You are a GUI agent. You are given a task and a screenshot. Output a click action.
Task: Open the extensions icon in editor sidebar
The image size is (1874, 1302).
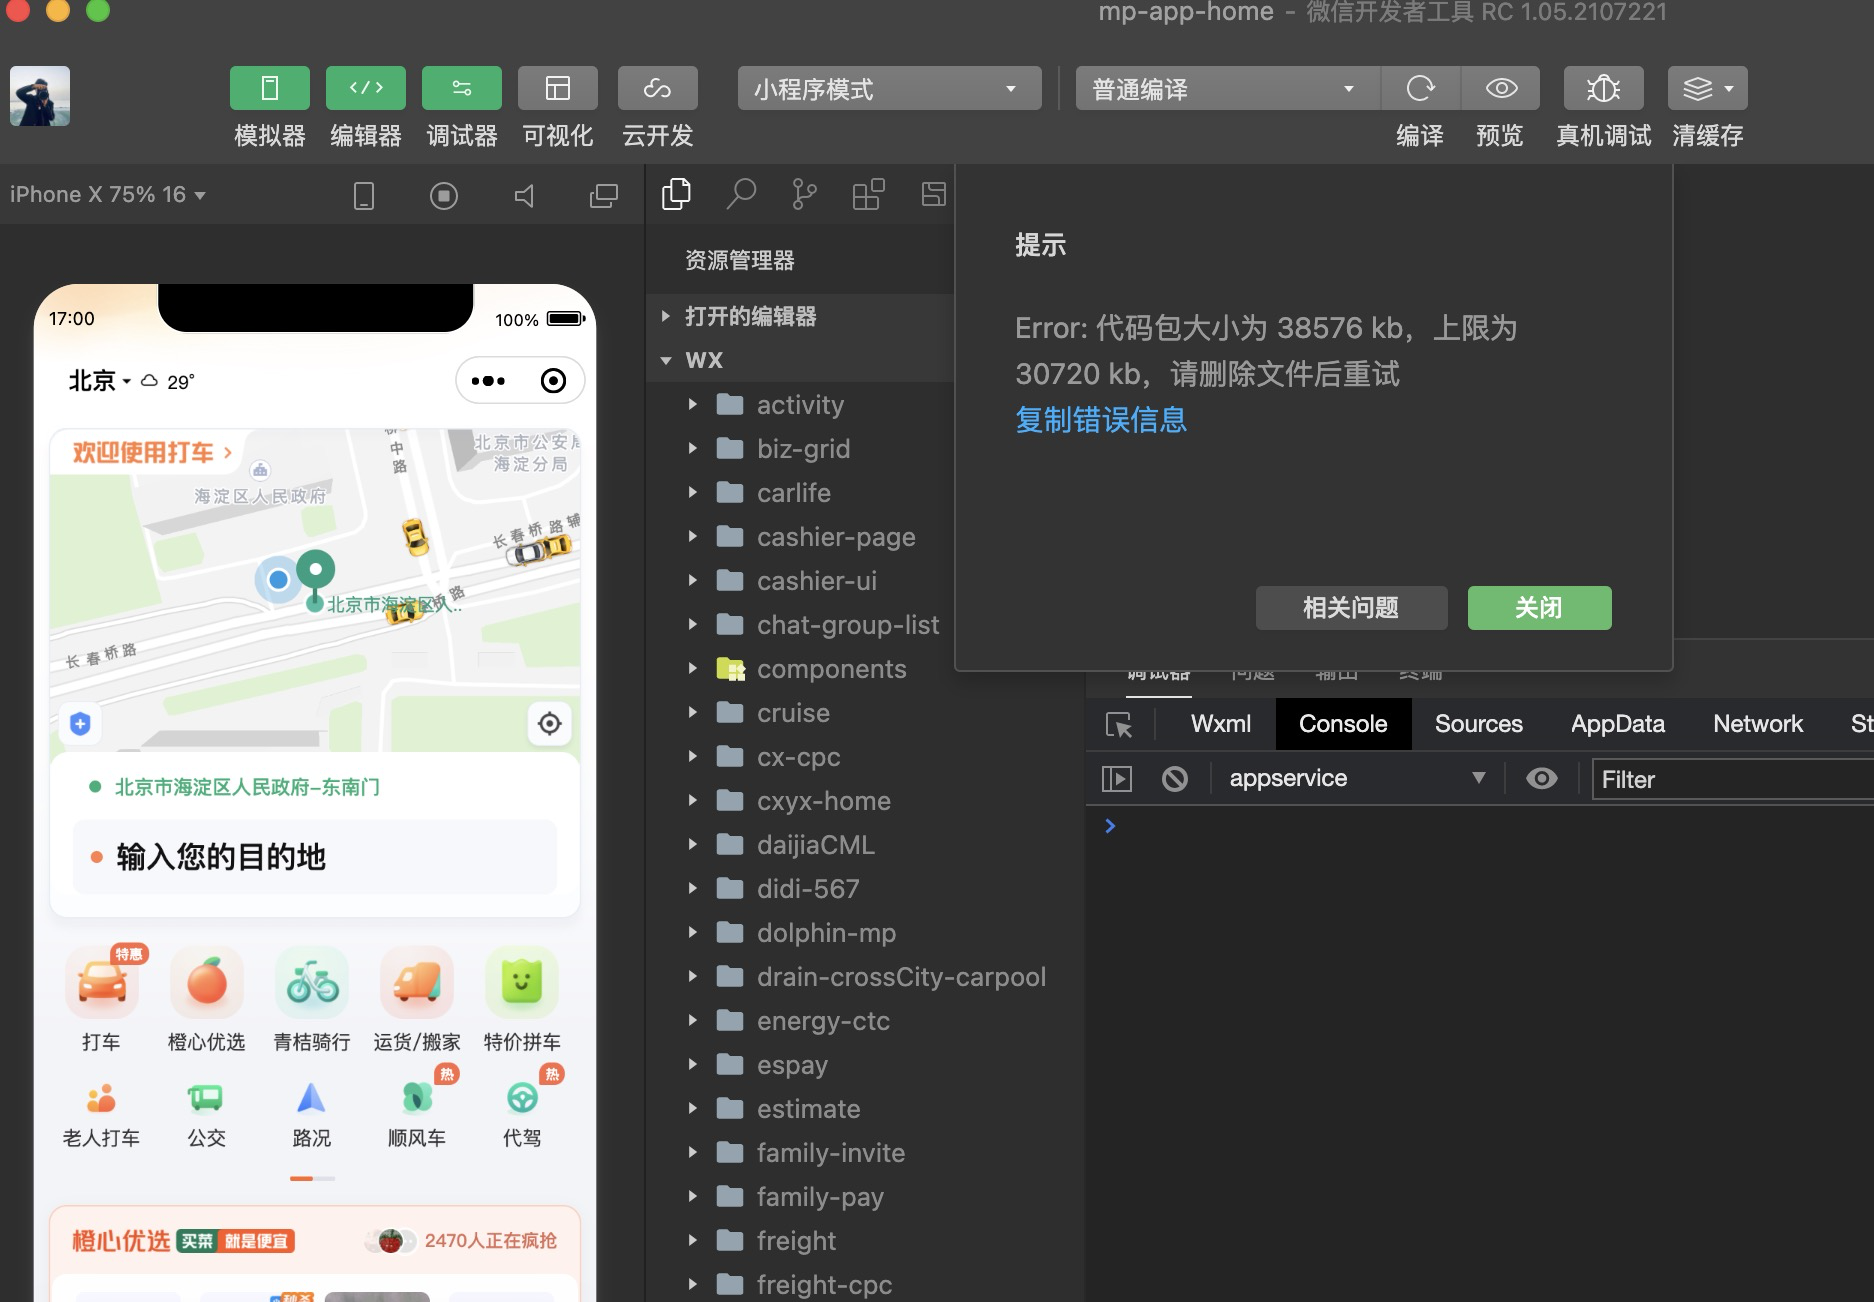click(868, 194)
